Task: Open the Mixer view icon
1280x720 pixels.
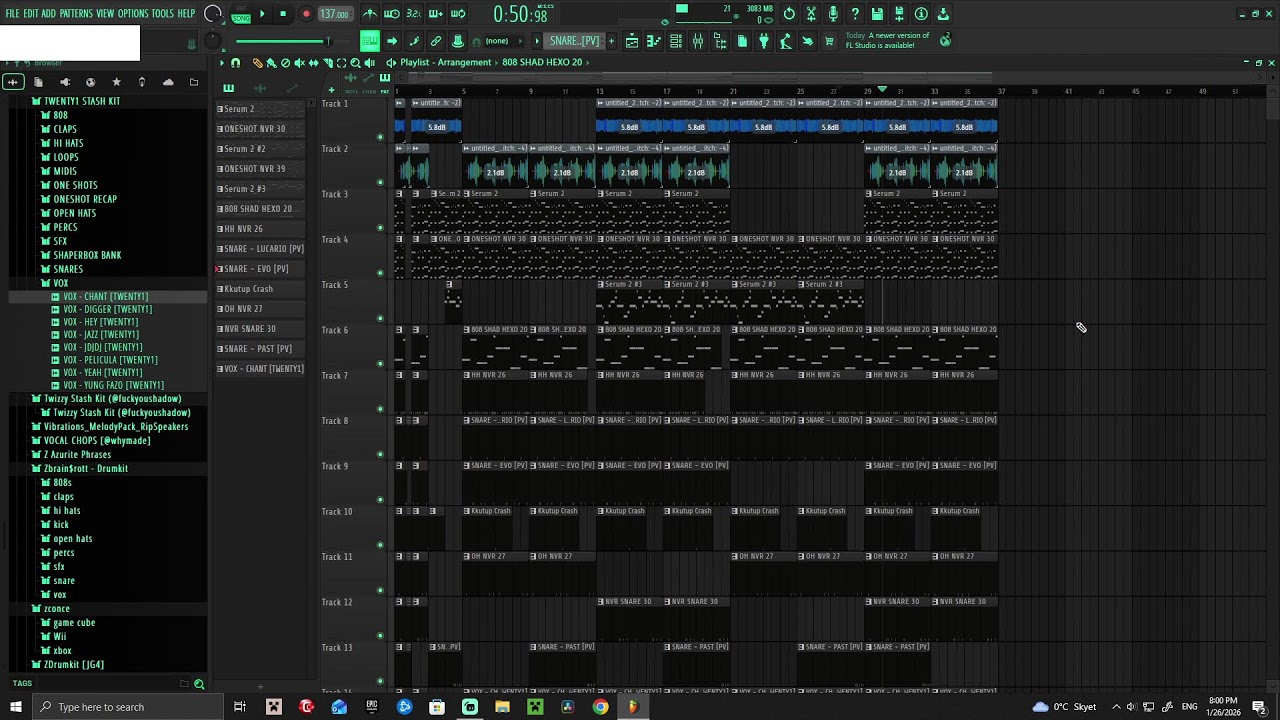Action: pyautogui.click(x=698, y=41)
